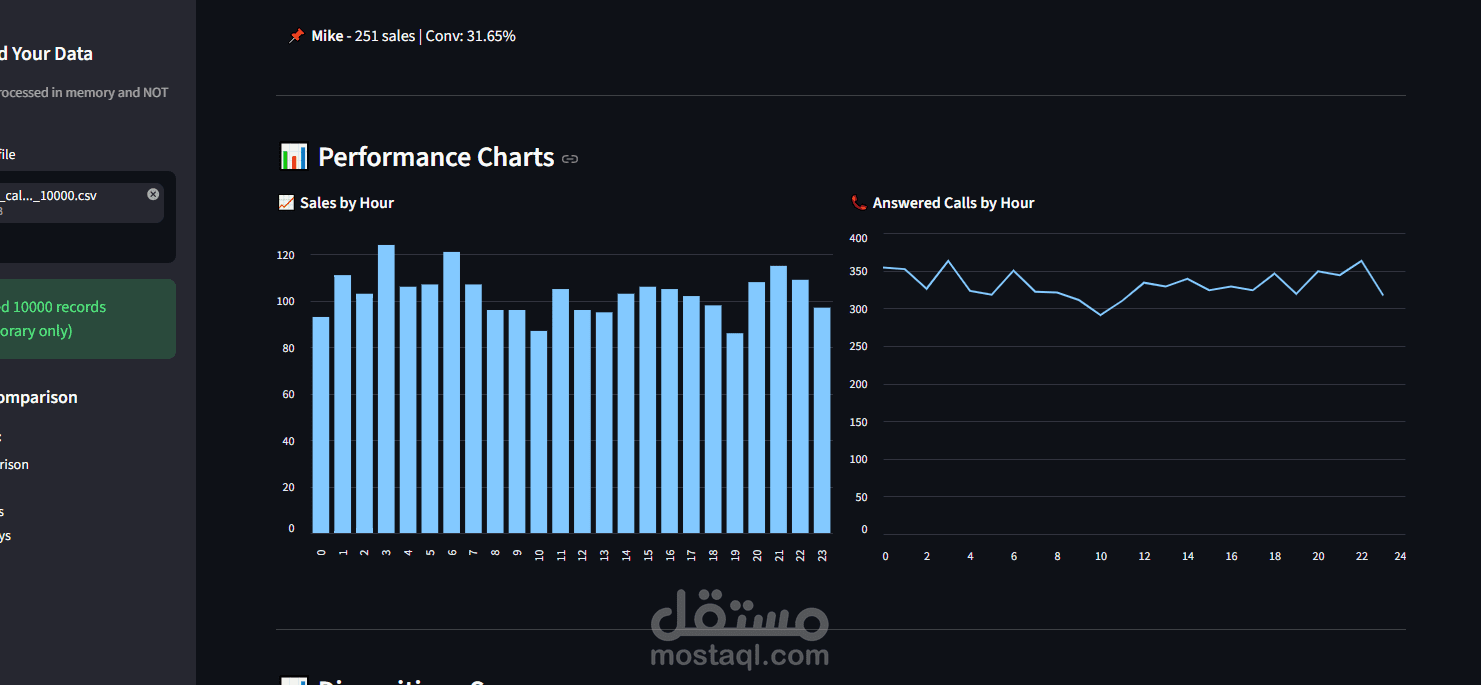The height and width of the screenshot is (685, 1481).
Task: Click the Answered Calls line peak at hour 3
Action: point(949,261)
